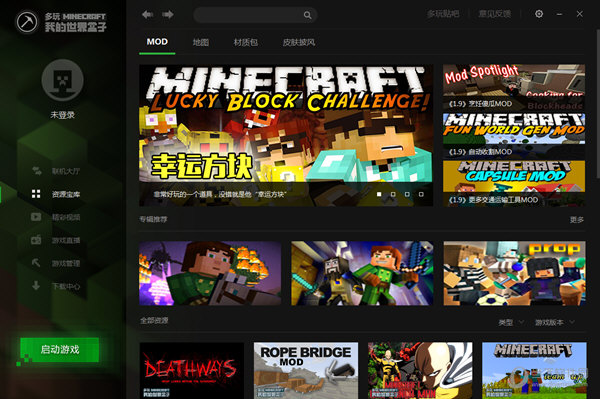The width and height of the screenshot is (600, 399).
Task: Select the third carousel dot
Action: [x=407, y=194]
